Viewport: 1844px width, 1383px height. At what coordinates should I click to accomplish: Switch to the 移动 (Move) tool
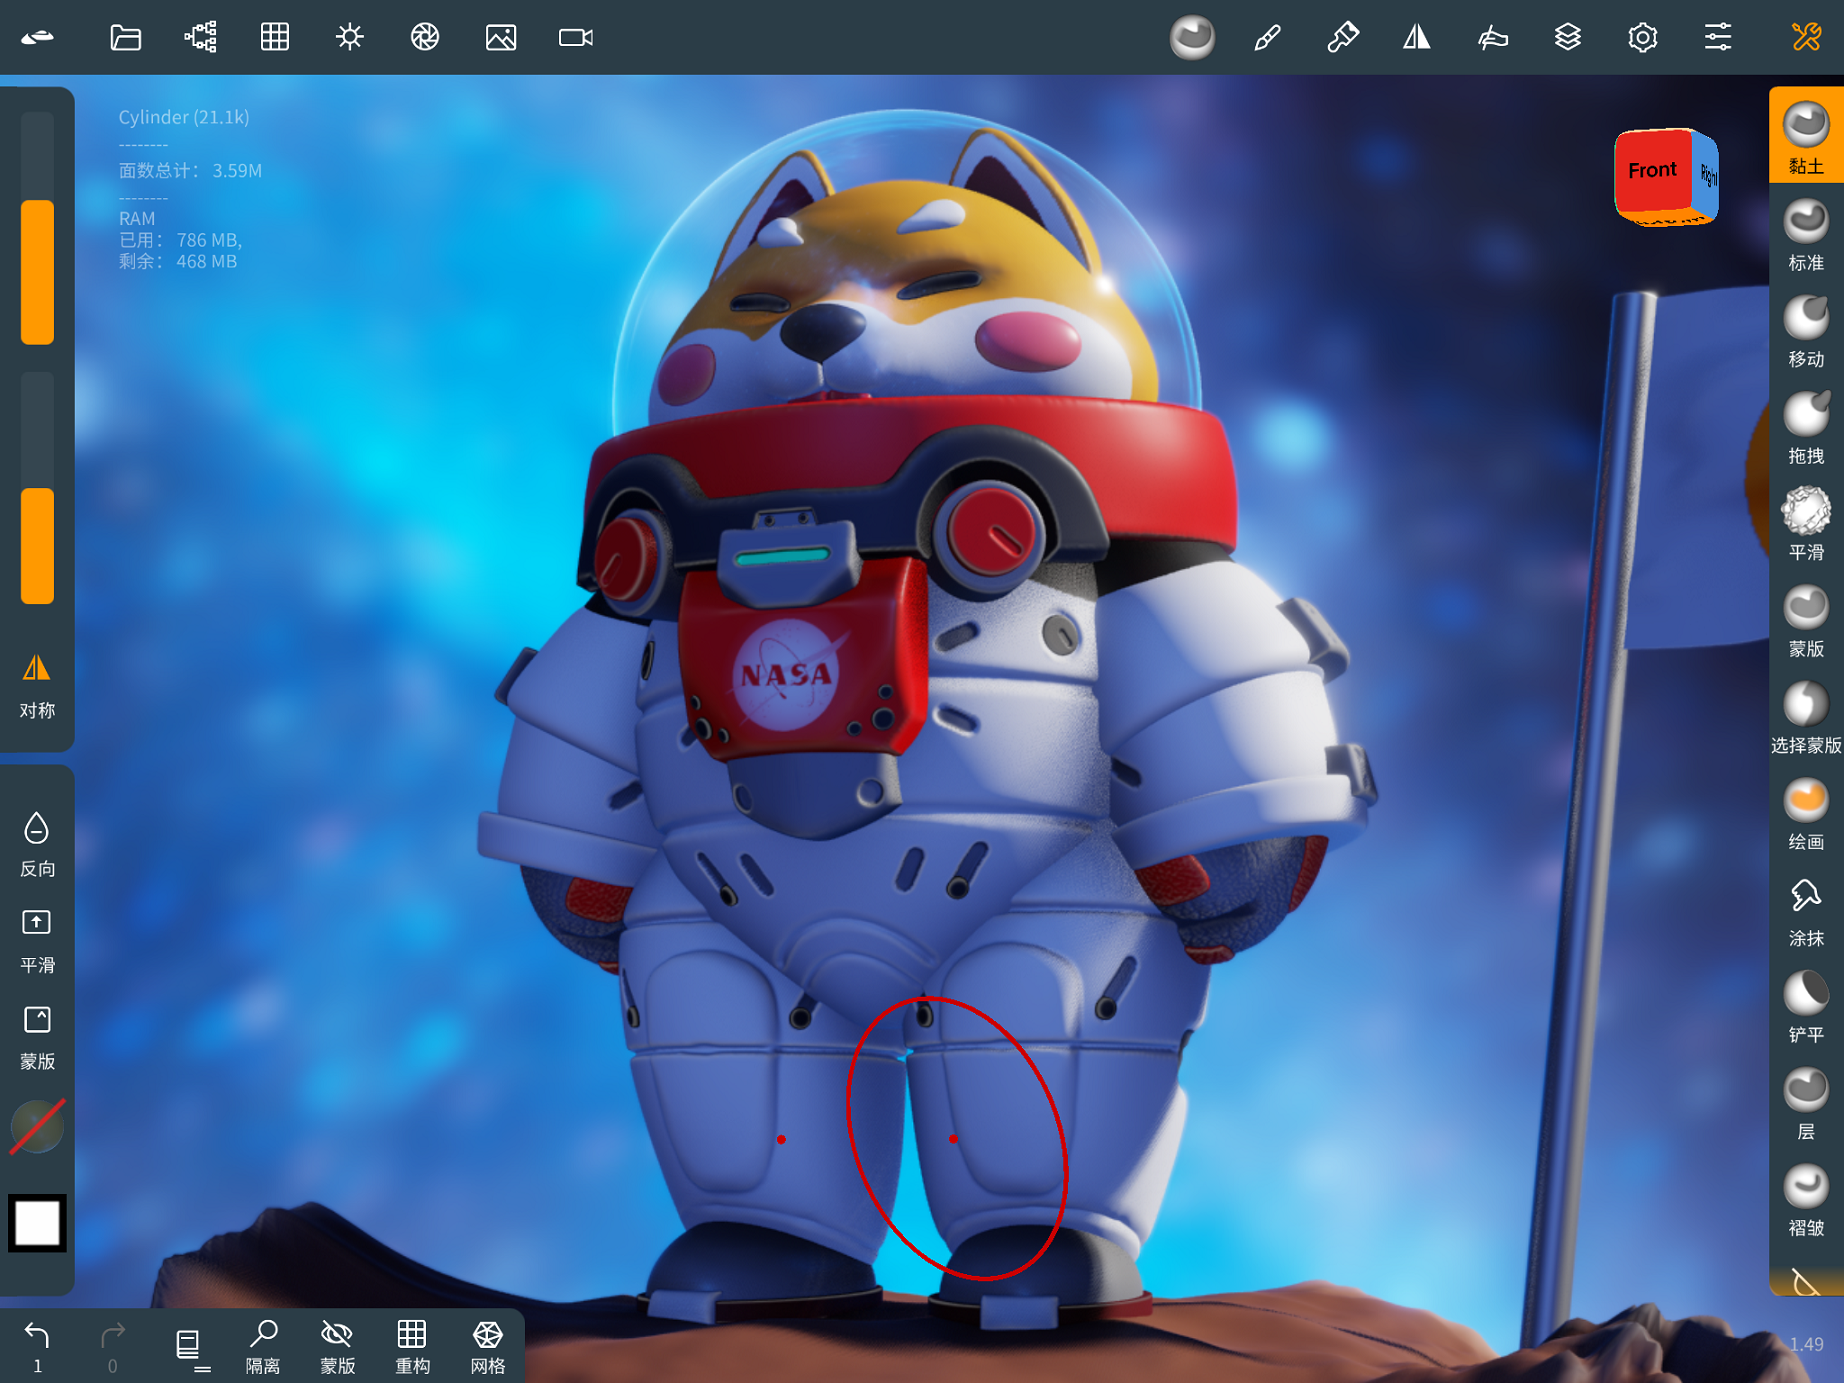pos(1804,318)
